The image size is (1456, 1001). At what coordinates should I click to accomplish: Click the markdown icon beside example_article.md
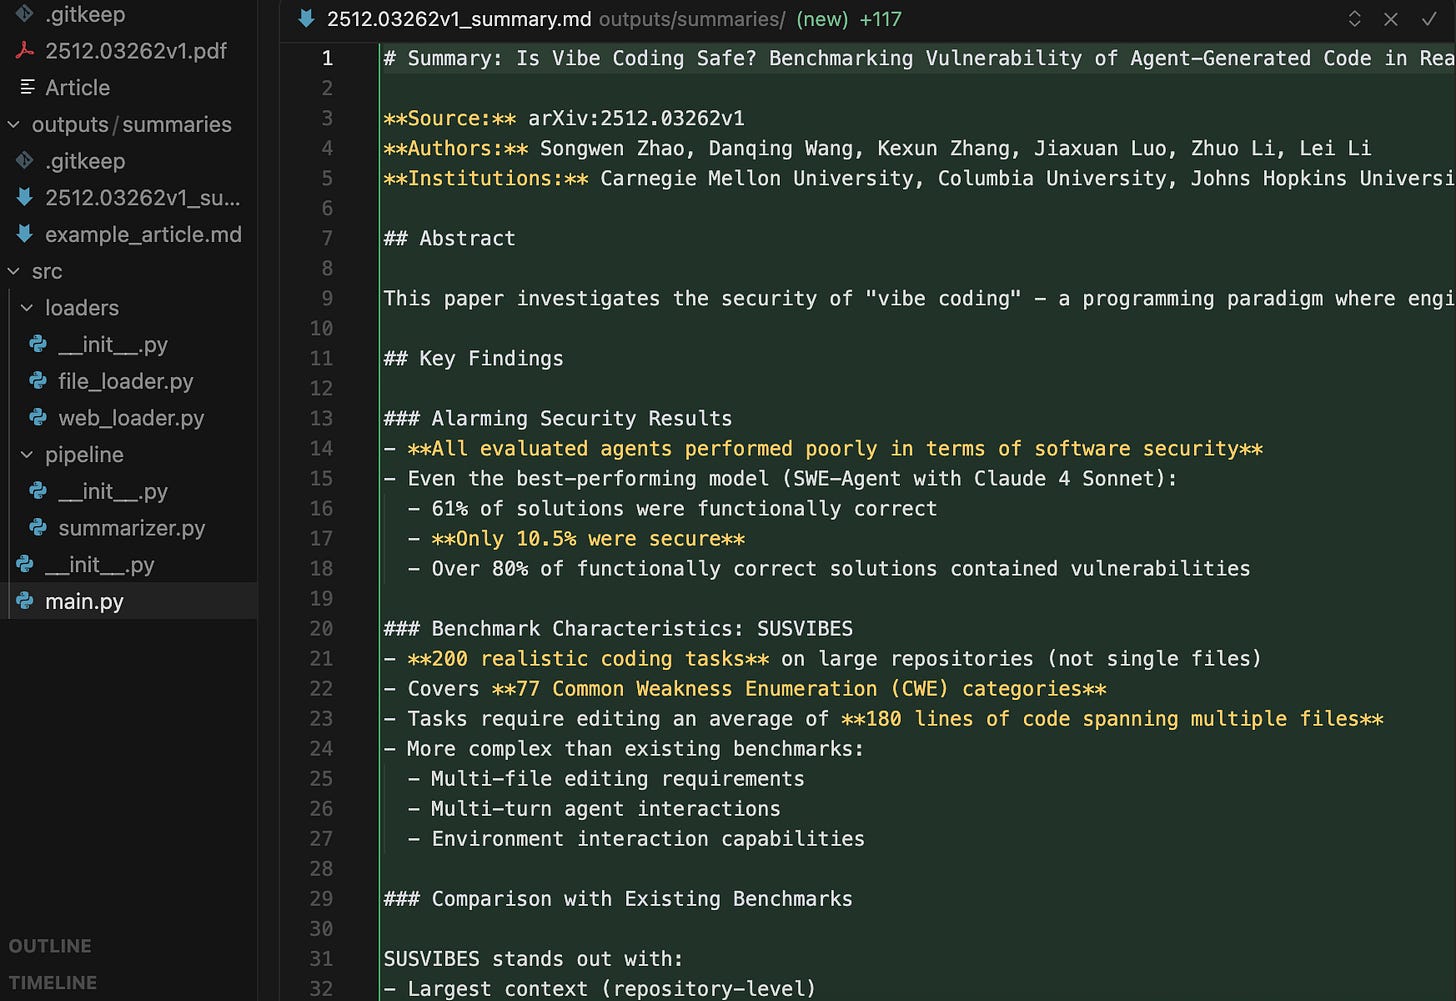pyautogui.click(x=25, y=234)
